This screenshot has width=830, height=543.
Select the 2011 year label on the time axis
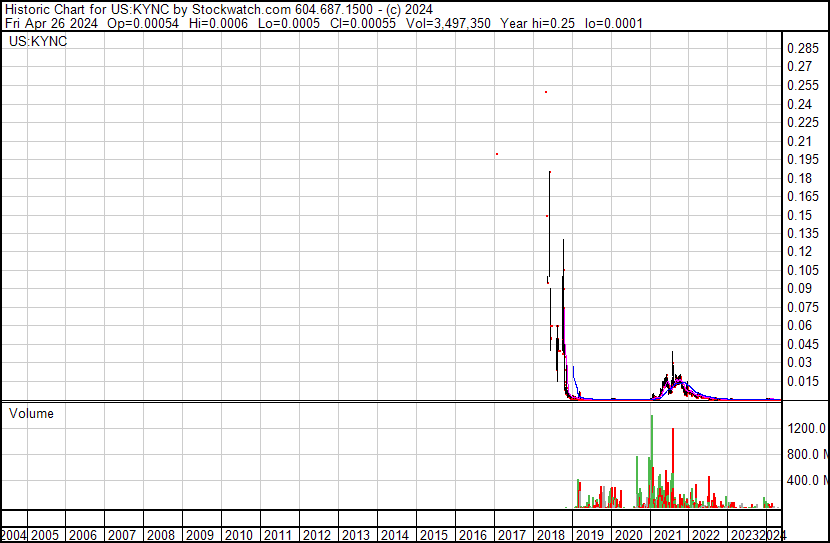(278, 535)
